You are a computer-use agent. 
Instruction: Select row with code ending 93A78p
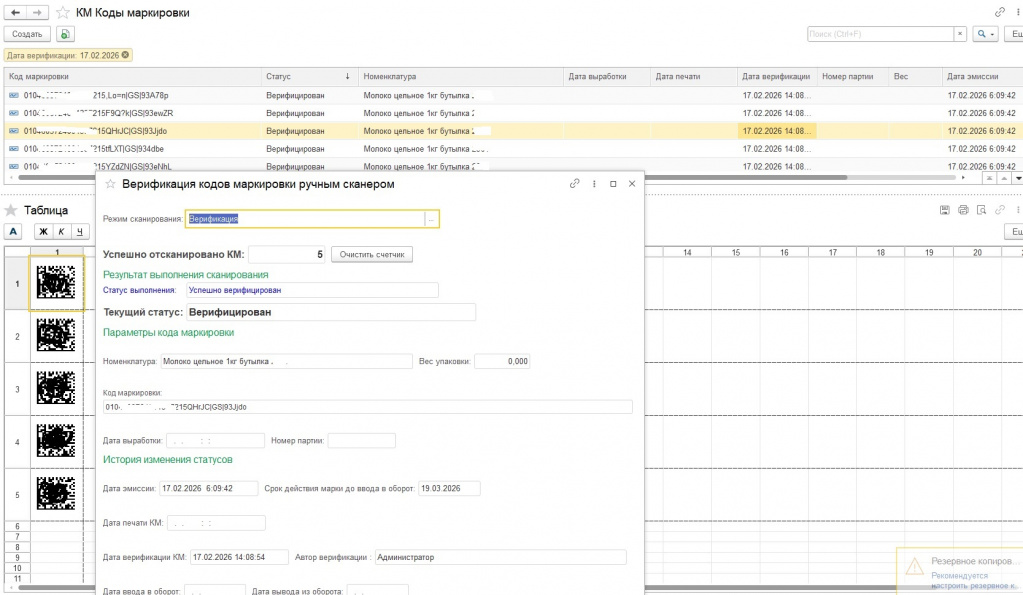click(x=513, y=95)
